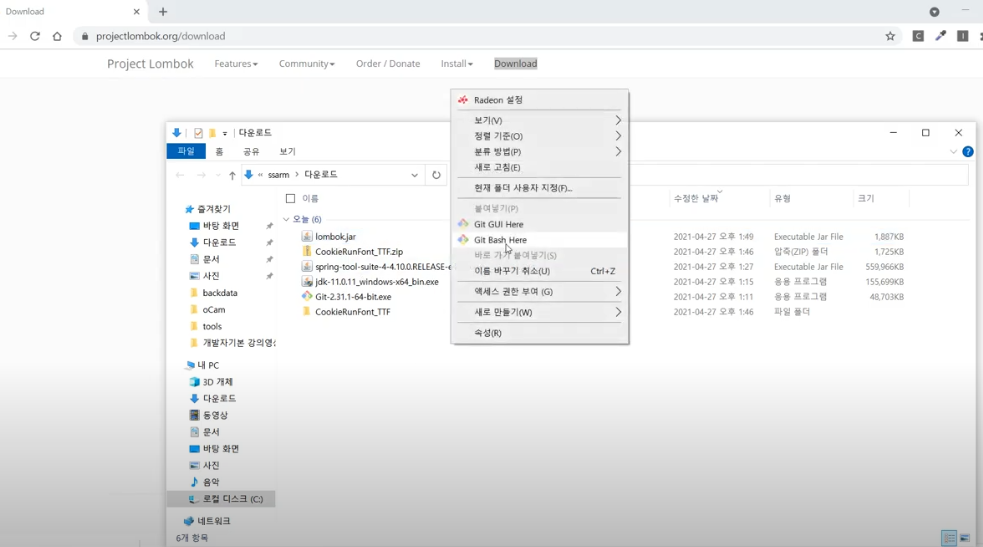The width and height of the screenshot is (983, 547).
Task: Refresh the Explorer folder view
Action: click(x=436, y=175)
